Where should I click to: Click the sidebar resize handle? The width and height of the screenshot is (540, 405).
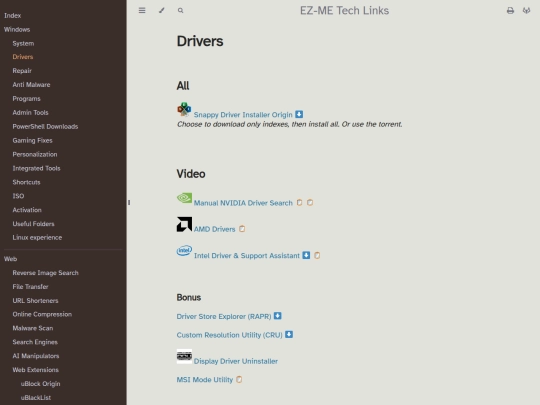[129, 202]
